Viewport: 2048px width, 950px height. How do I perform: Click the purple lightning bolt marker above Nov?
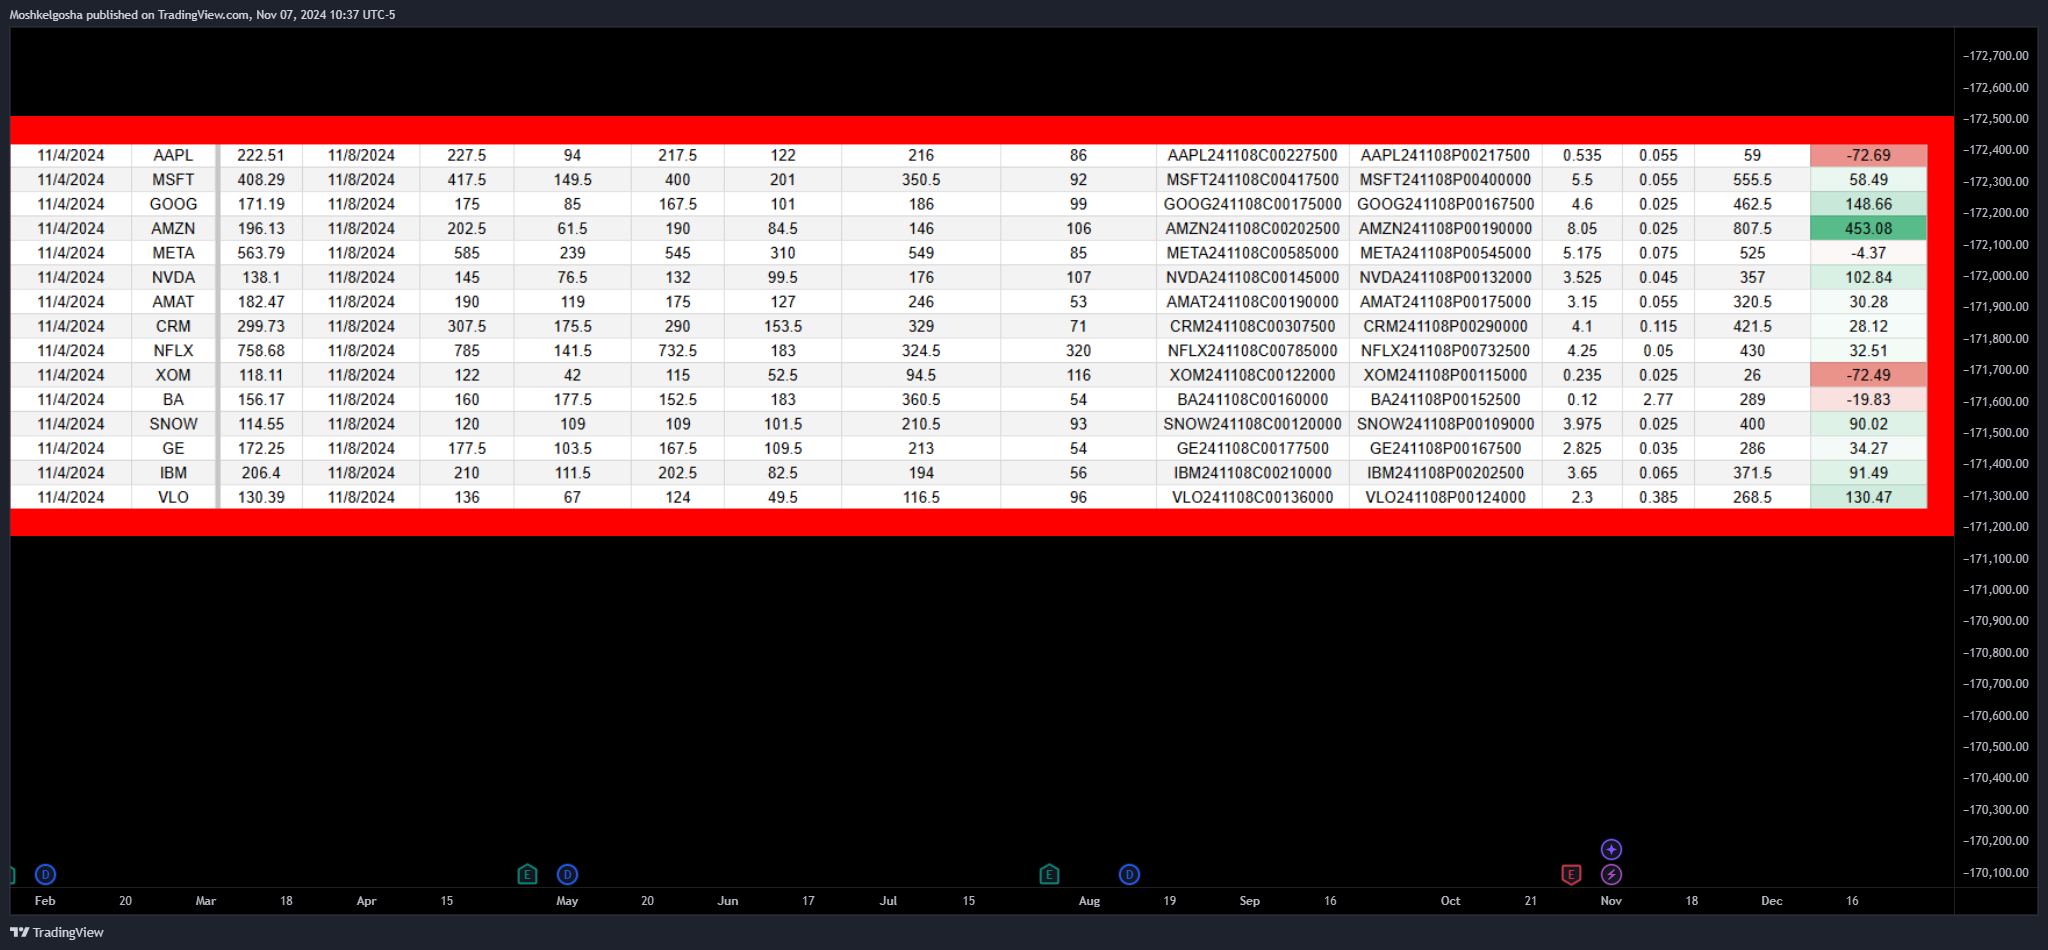pyautogui.click(x=1611, y=874)
